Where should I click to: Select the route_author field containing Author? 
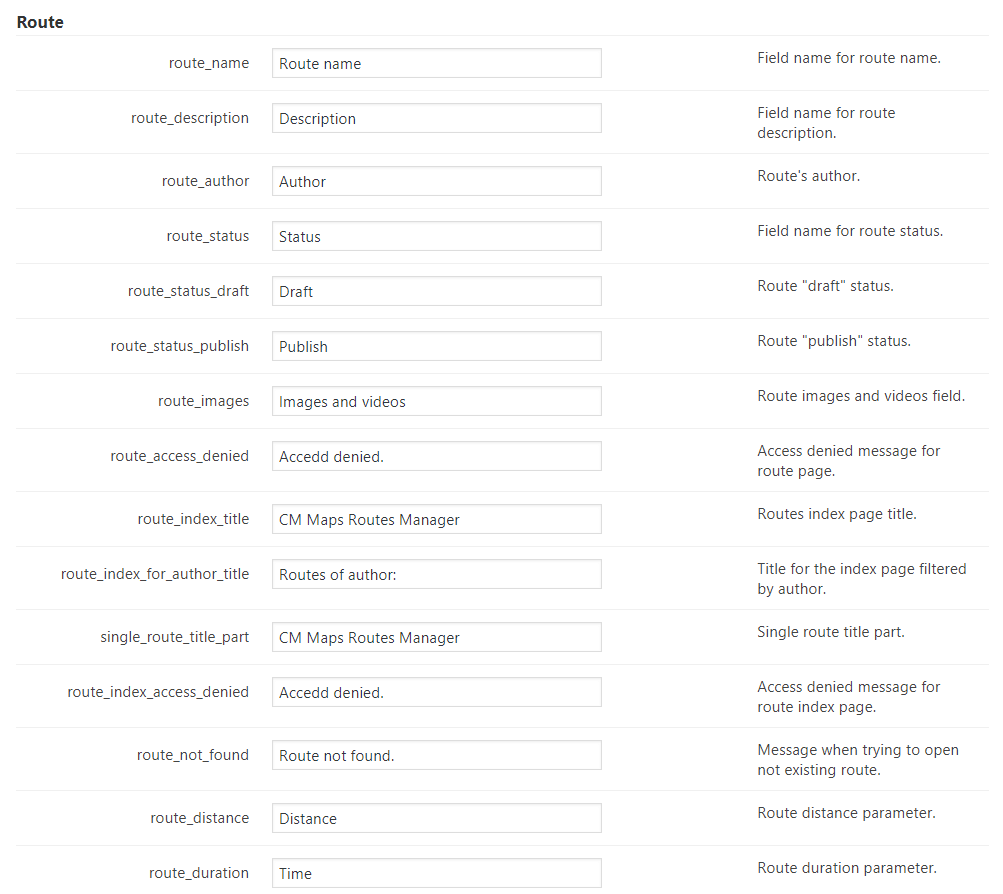click(x=436, y=182)
